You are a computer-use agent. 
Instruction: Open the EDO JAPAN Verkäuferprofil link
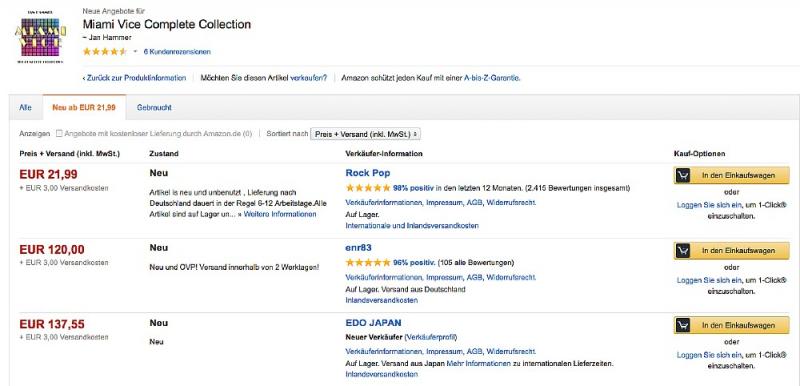[x=431, y=337]
